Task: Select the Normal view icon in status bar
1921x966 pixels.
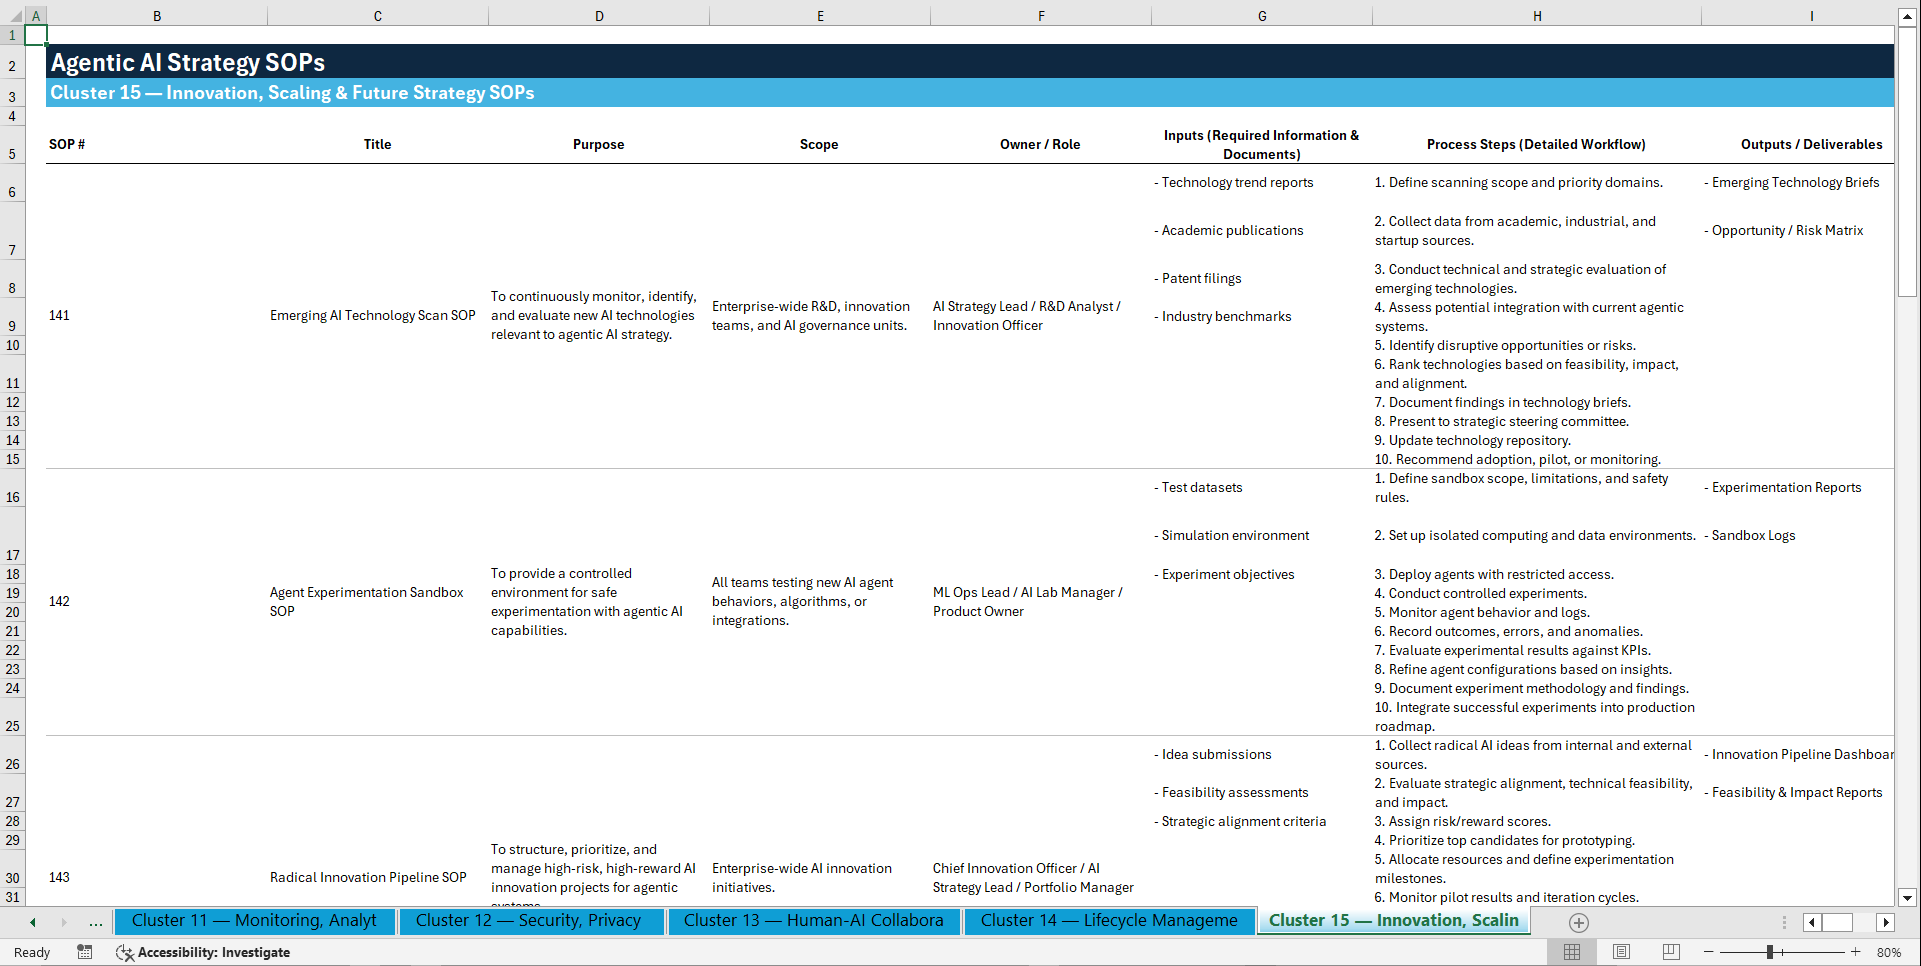Action: 1572,952
